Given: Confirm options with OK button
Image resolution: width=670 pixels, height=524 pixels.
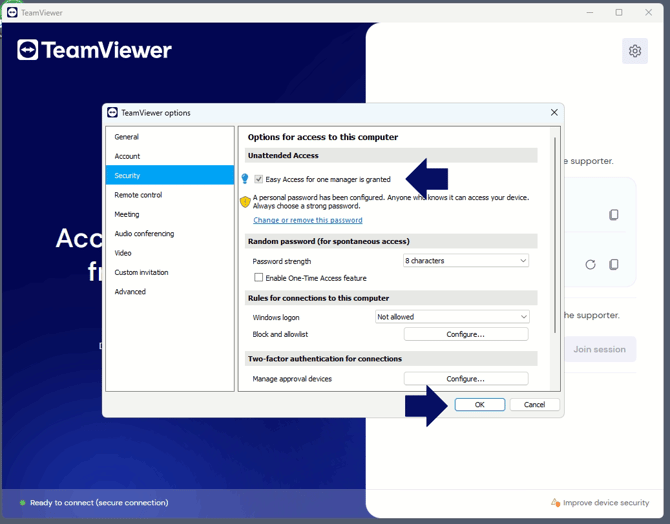Looking at the screenshot, I should (480, 405).
